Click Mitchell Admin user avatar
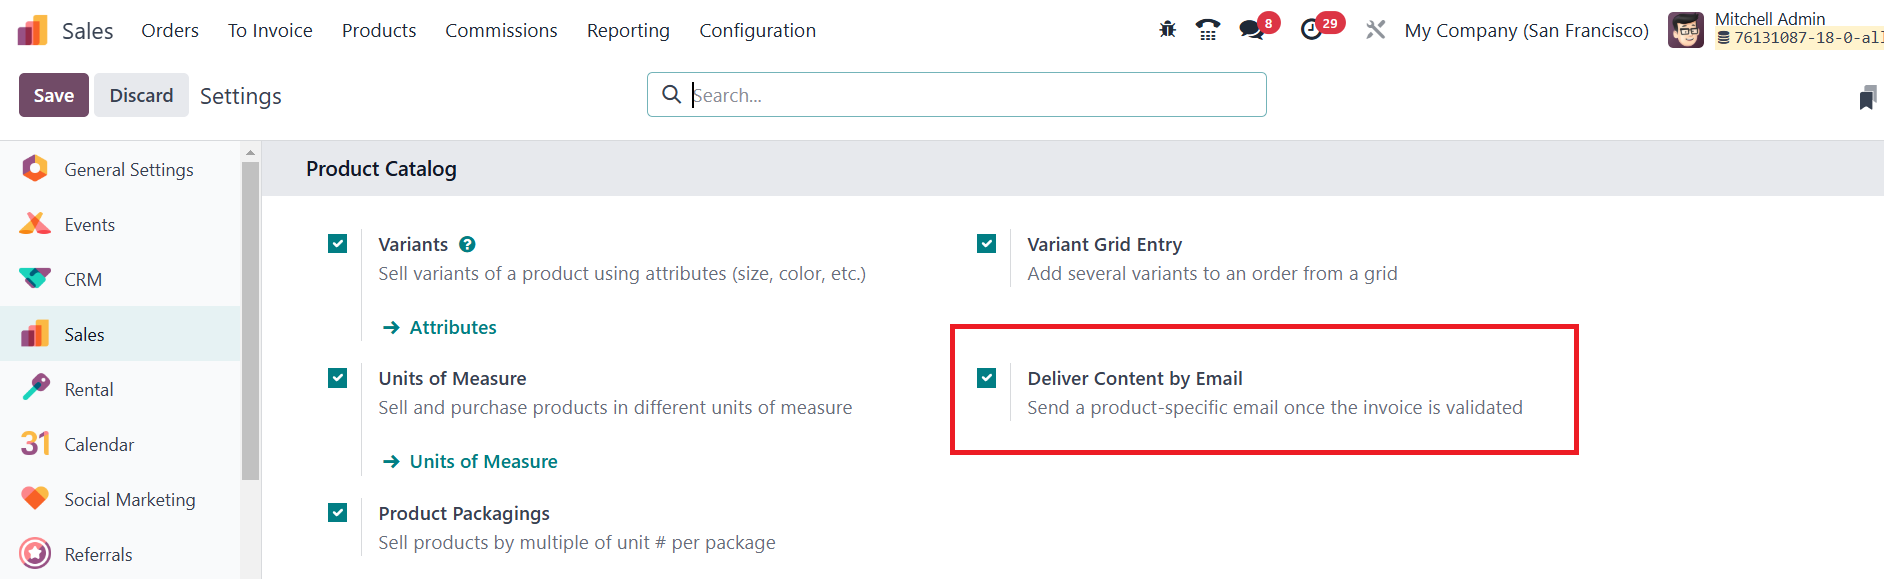Image resolution: width=1884 pixels, height=579 pixels. (1686, 30)
